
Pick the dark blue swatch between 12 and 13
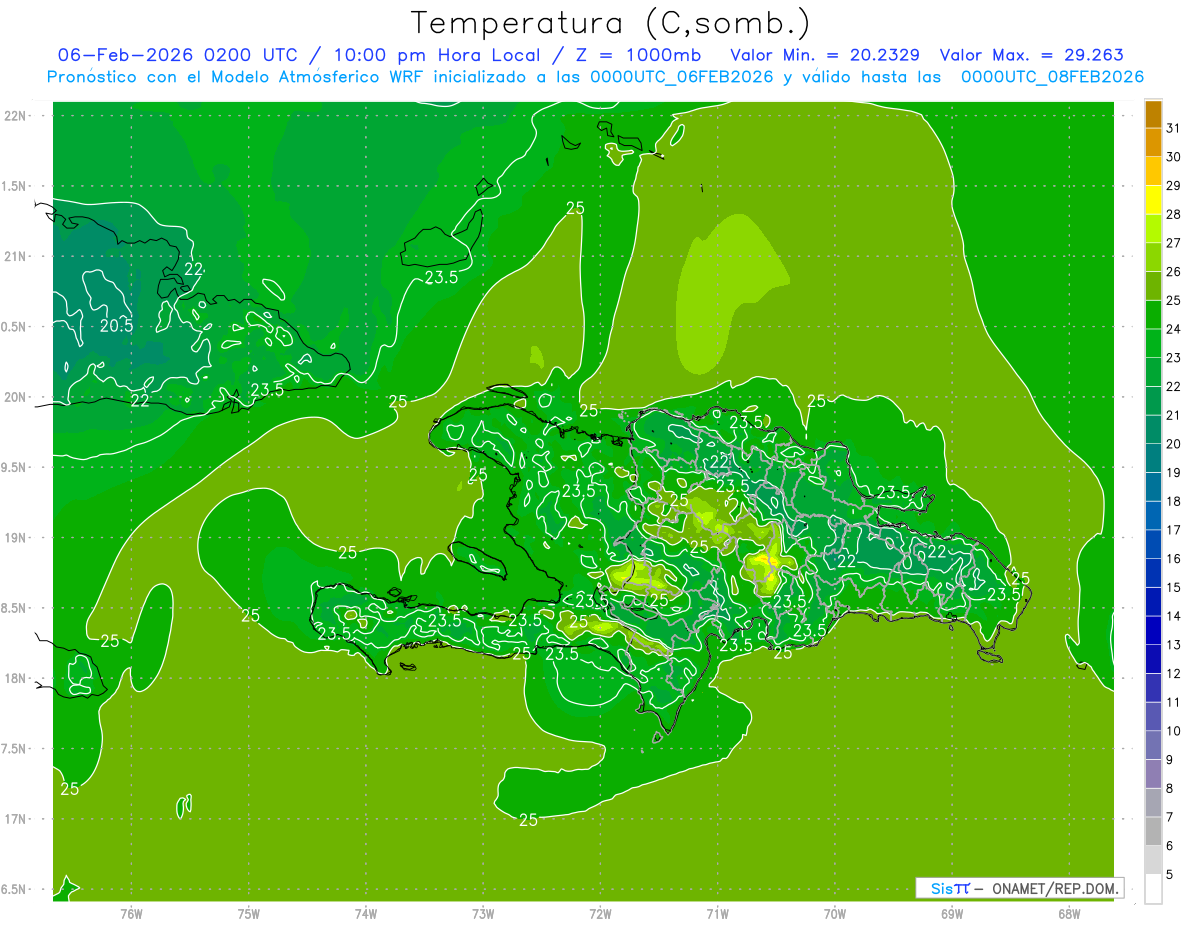point(1153,659)
